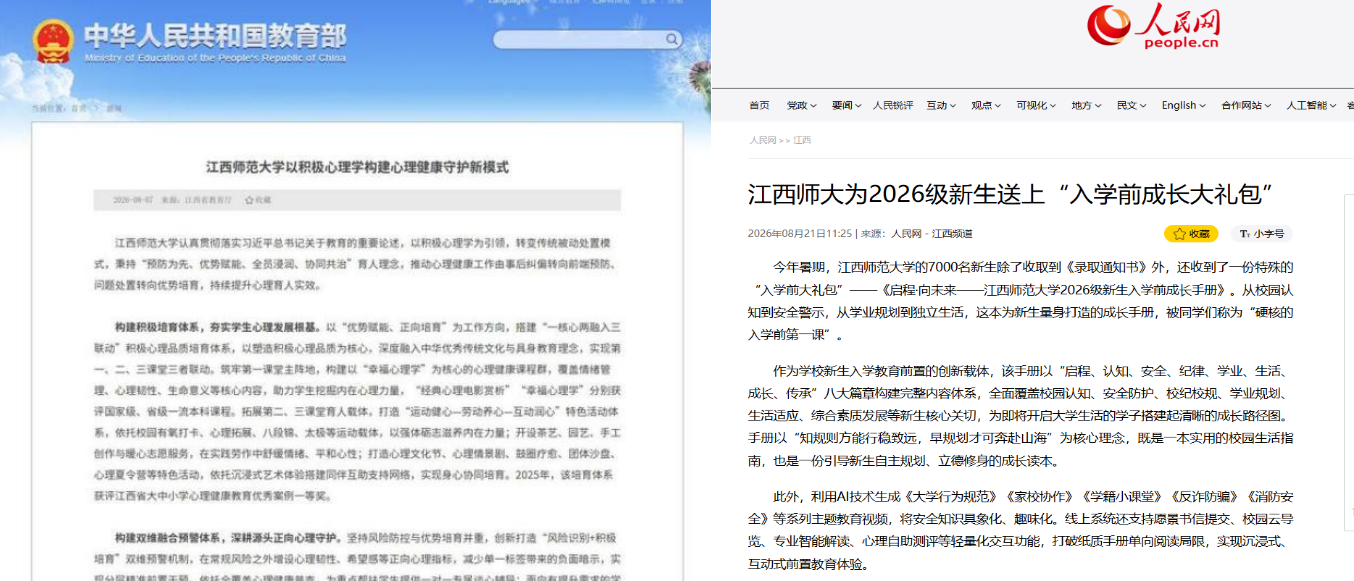Click the paragraph beginning 此外，利用AI技术生成
Image resolution: width=1354 pixels, height=581 pixels.
point(1021,530)
